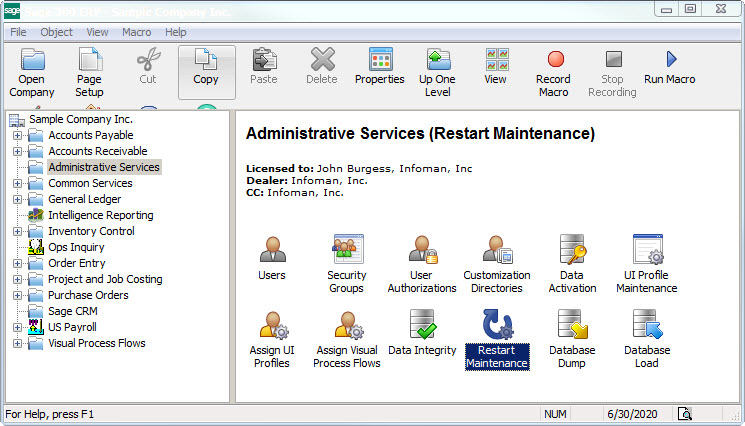The height and width of the screenshot is (426, 745).
Task: Open Page Setup from toolbar
Action: click(89, 73)
